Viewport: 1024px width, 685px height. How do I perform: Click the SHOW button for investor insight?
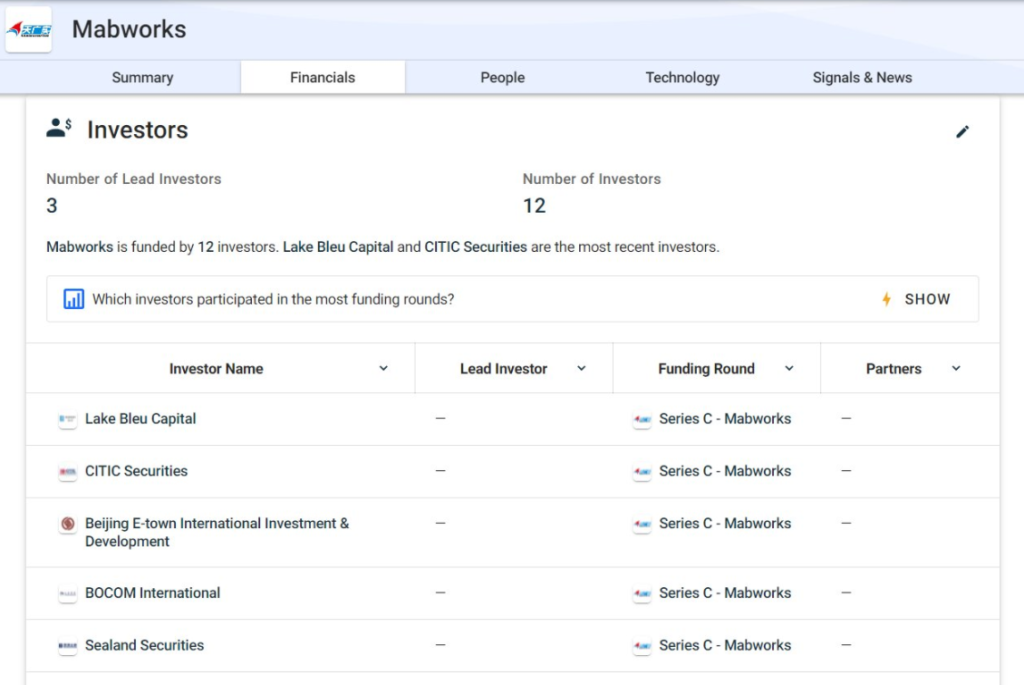[x=916, y=299]
